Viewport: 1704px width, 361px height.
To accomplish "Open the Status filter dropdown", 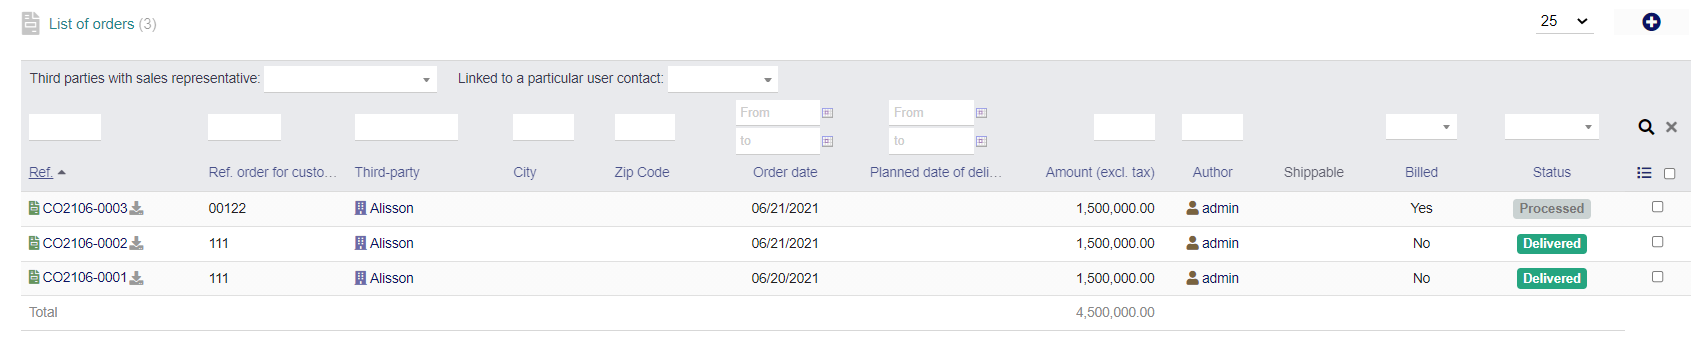I will click(x=1551, y=127).
